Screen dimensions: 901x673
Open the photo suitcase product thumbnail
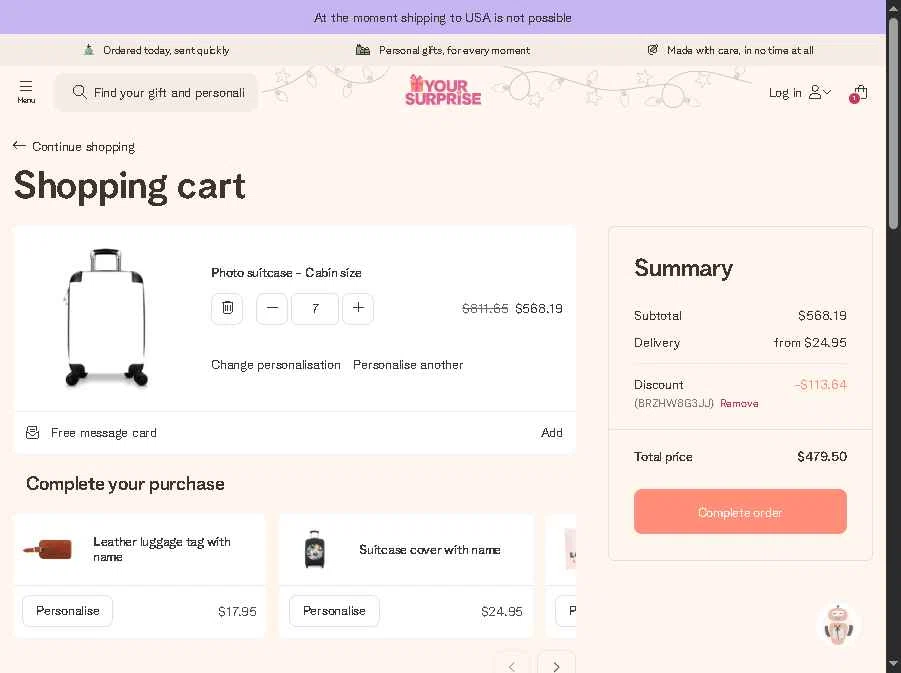pyautogui.click(x=106, y=317)
